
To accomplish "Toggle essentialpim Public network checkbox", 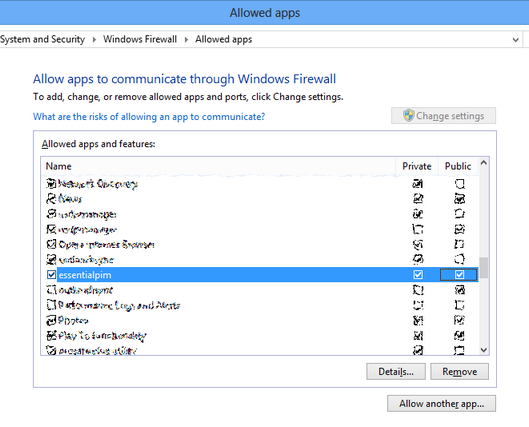I will 459,275.
